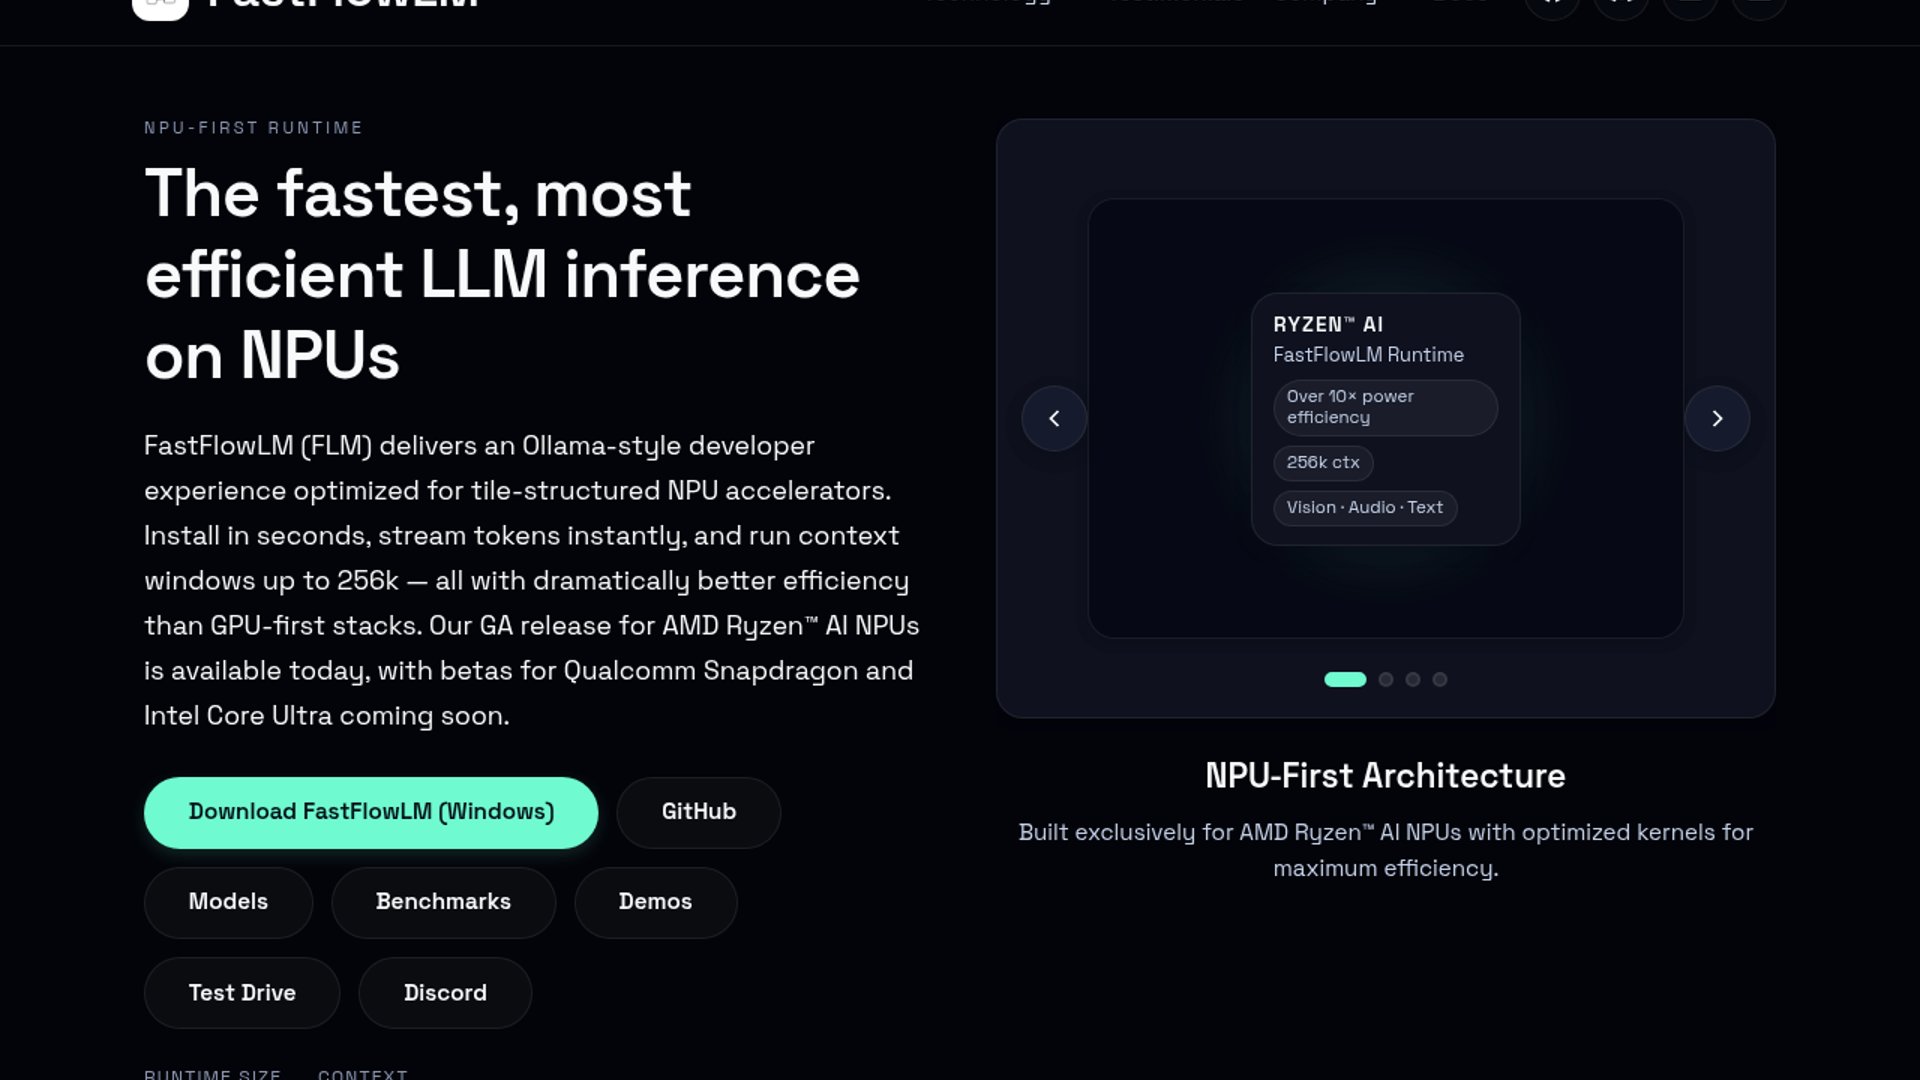
Task: Advance to the next carousel slide
Action: pos(1717,418)
